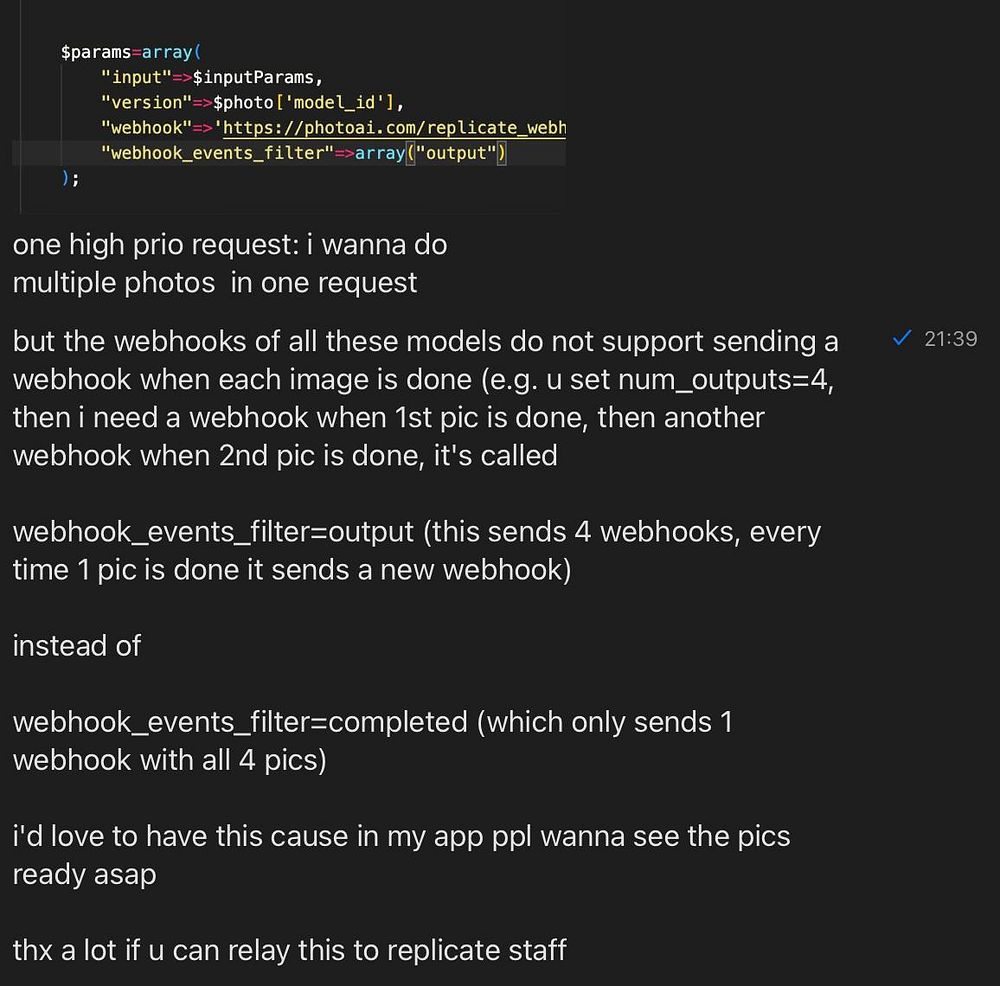Click the read checkmark beside 21:39
Image resolution: width=1000 pixels, height=986 pixels.
(902, 339)
